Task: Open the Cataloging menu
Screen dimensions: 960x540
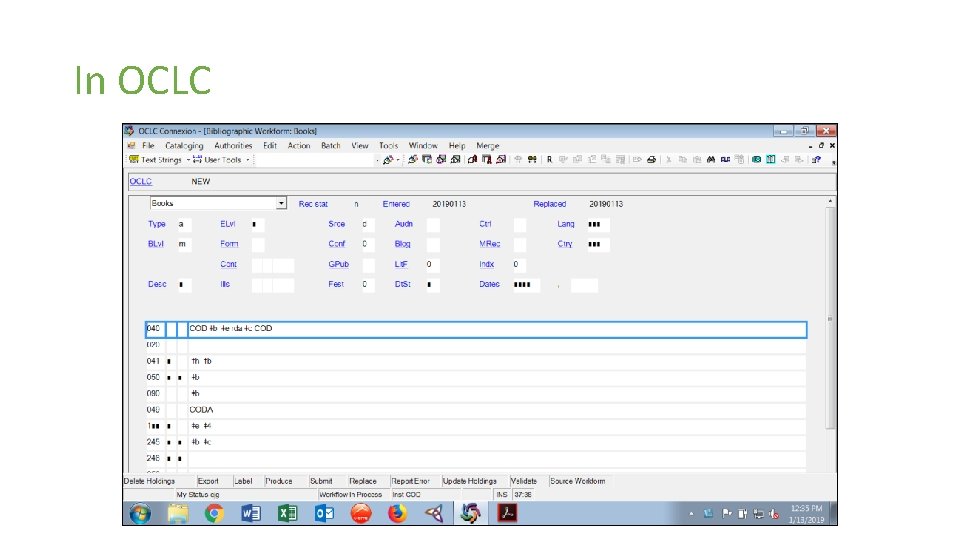Action: pos(184,146)
